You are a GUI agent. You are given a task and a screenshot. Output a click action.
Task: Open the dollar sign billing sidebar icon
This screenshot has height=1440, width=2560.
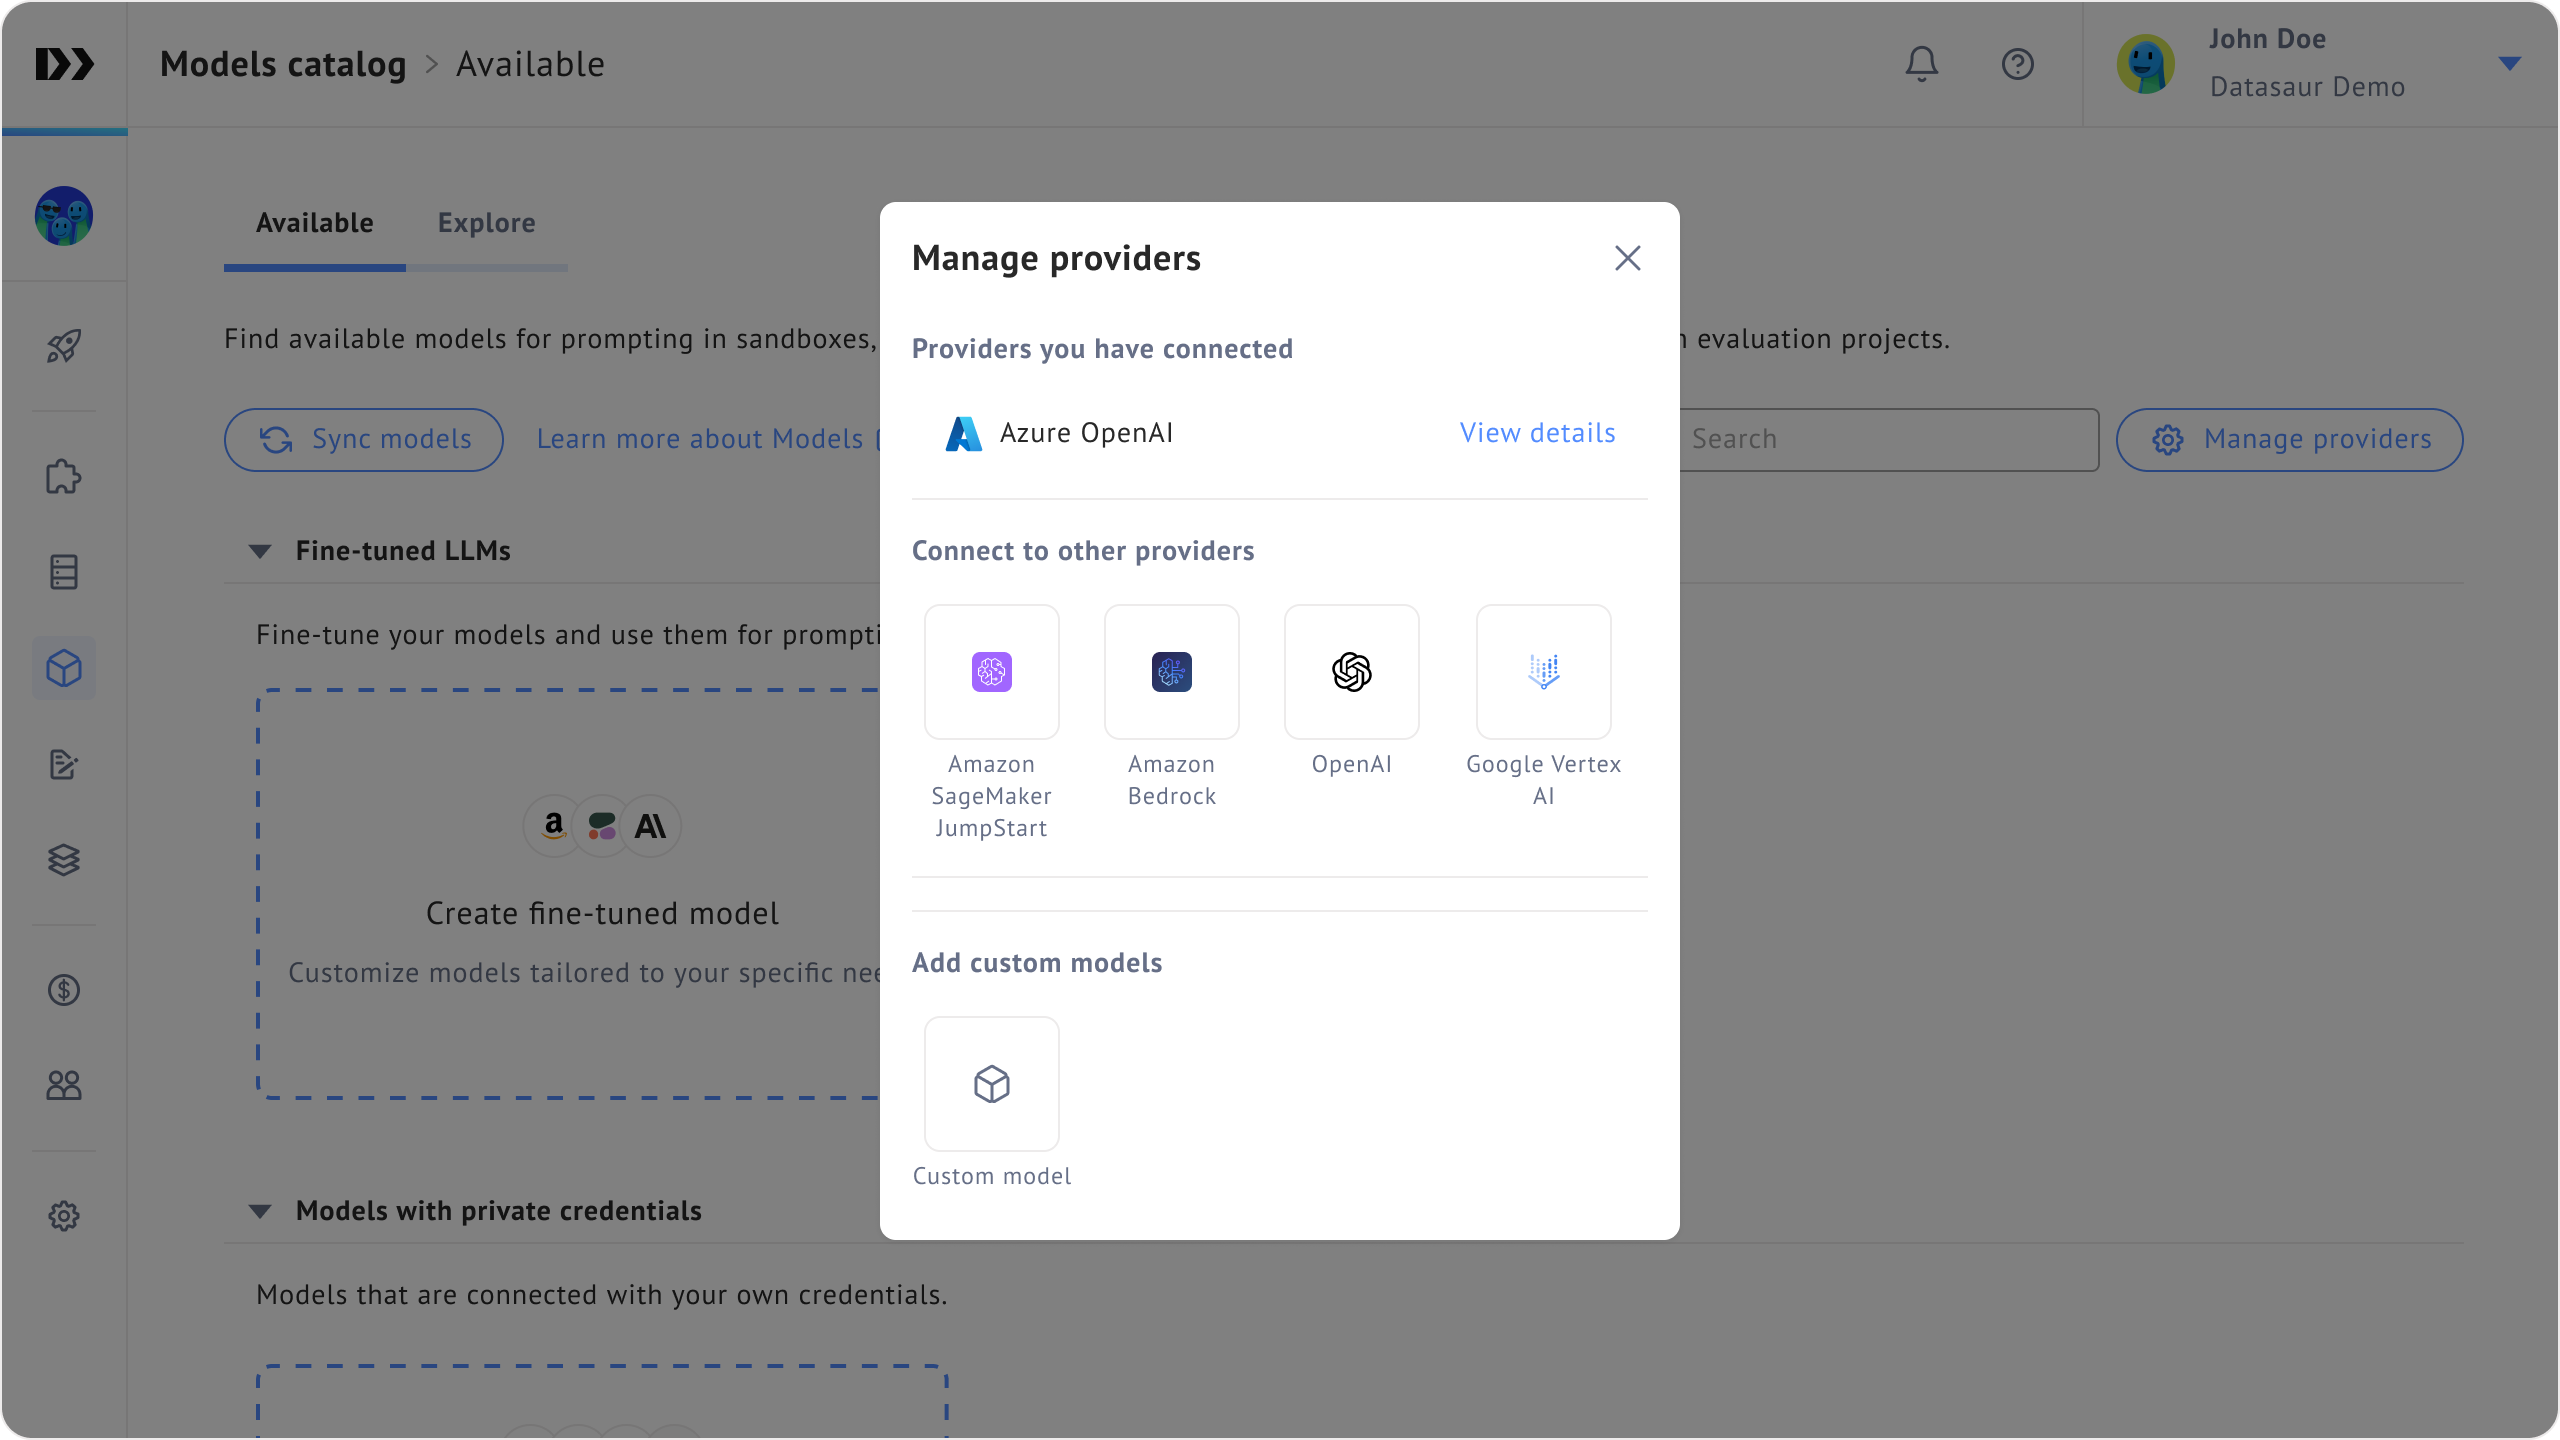pyautogui.click(x=64, y=990)
